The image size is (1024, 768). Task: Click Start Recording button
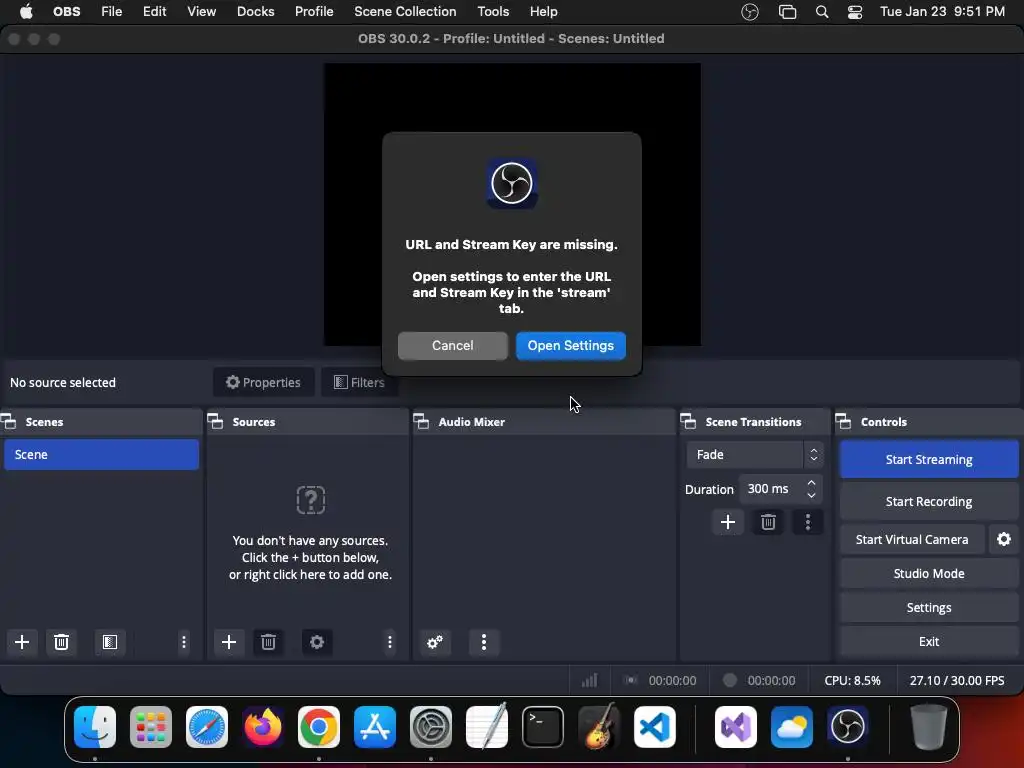[929, 502]
